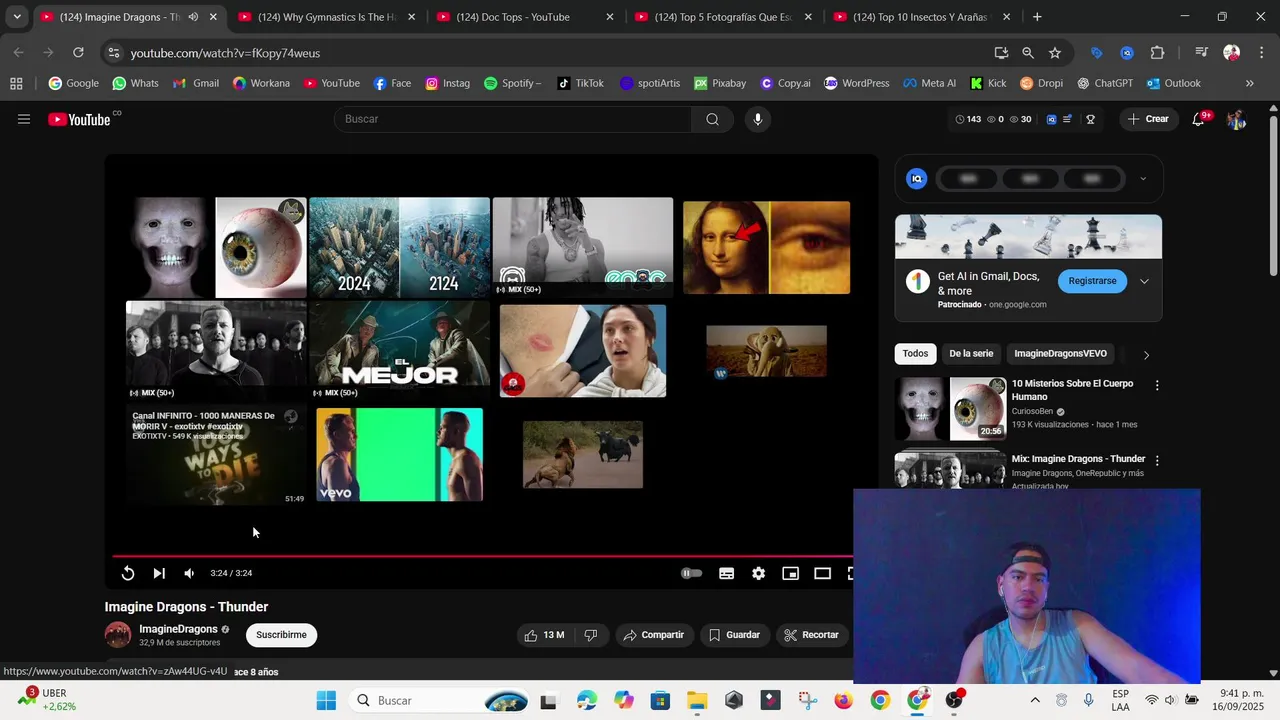
Task: Open File Explorer from the taskbar
Action: pyautogui.click(x=697, y=700)
